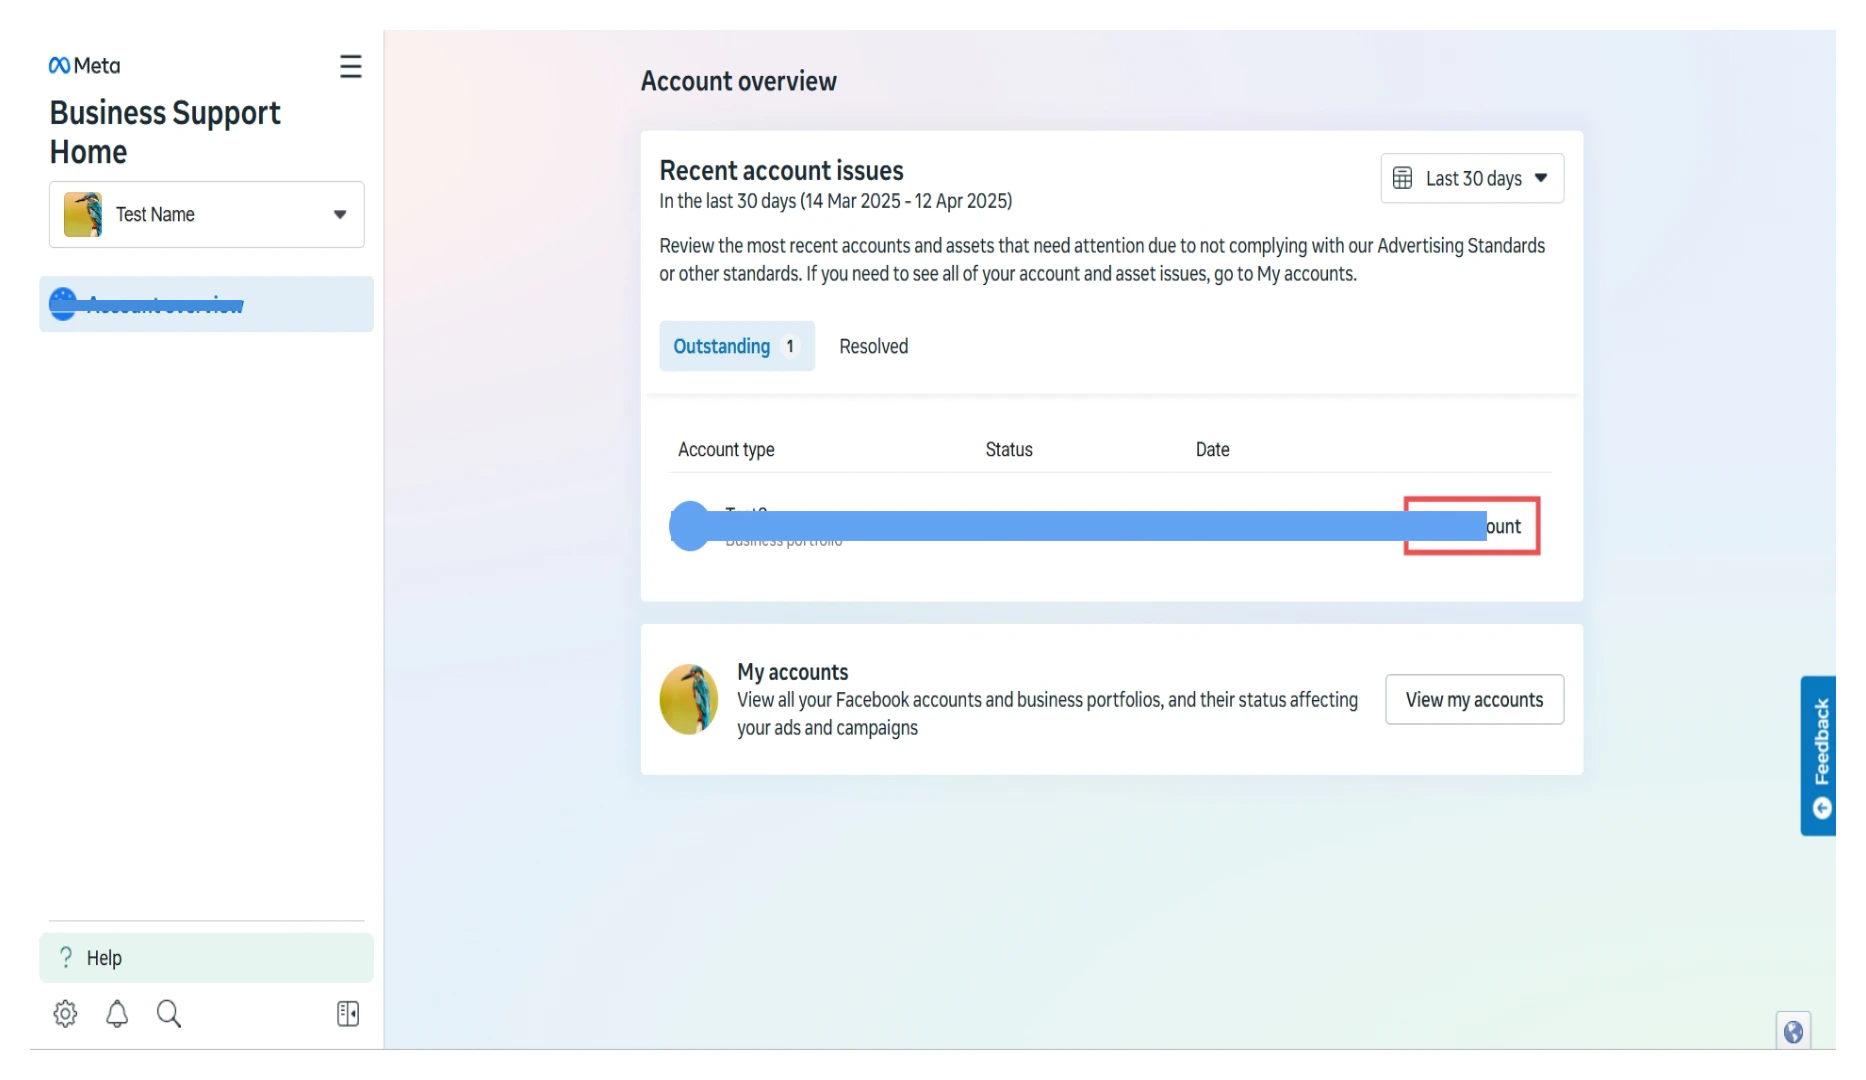Screen dimensions: 1866x1080
Task: Open the Test Name account selector dropdown
Action: 206,214
